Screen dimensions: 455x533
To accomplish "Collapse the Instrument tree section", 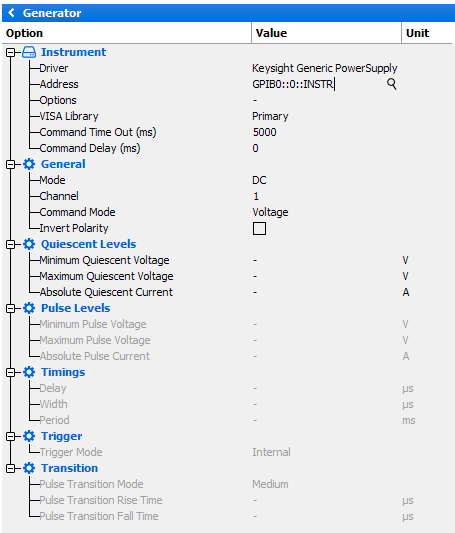I will click(11, 52).
